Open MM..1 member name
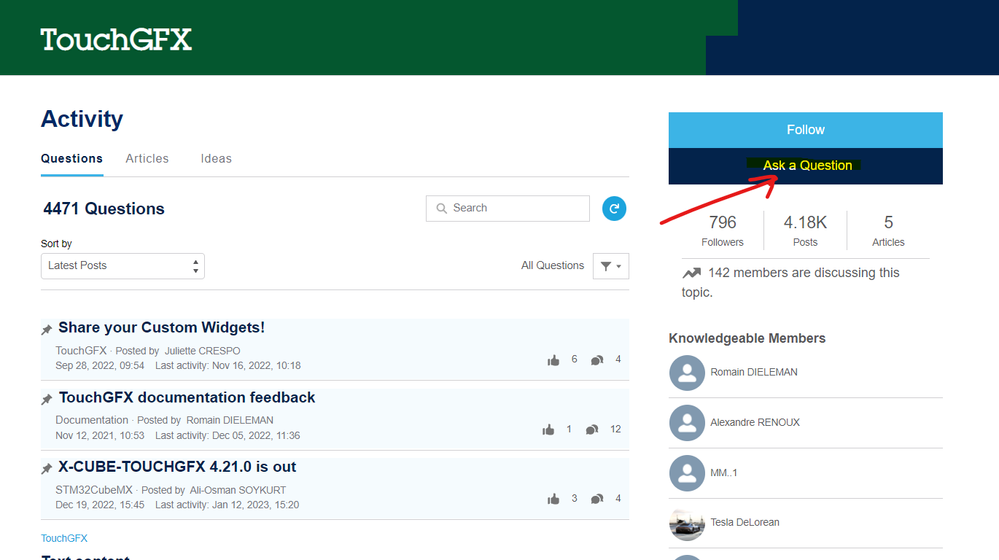This screenshot has height=560, width=999. pos(724,473)
